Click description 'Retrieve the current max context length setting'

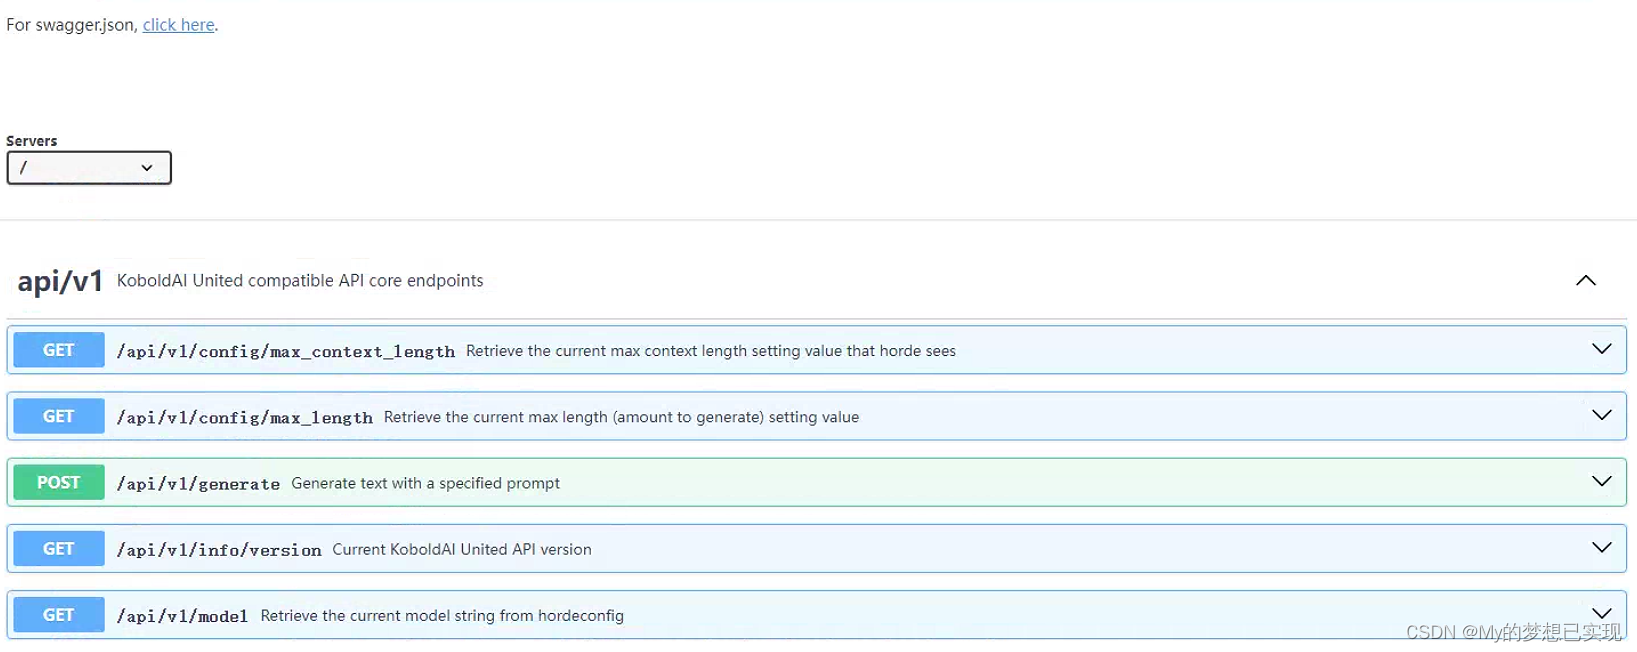(711, 351)
